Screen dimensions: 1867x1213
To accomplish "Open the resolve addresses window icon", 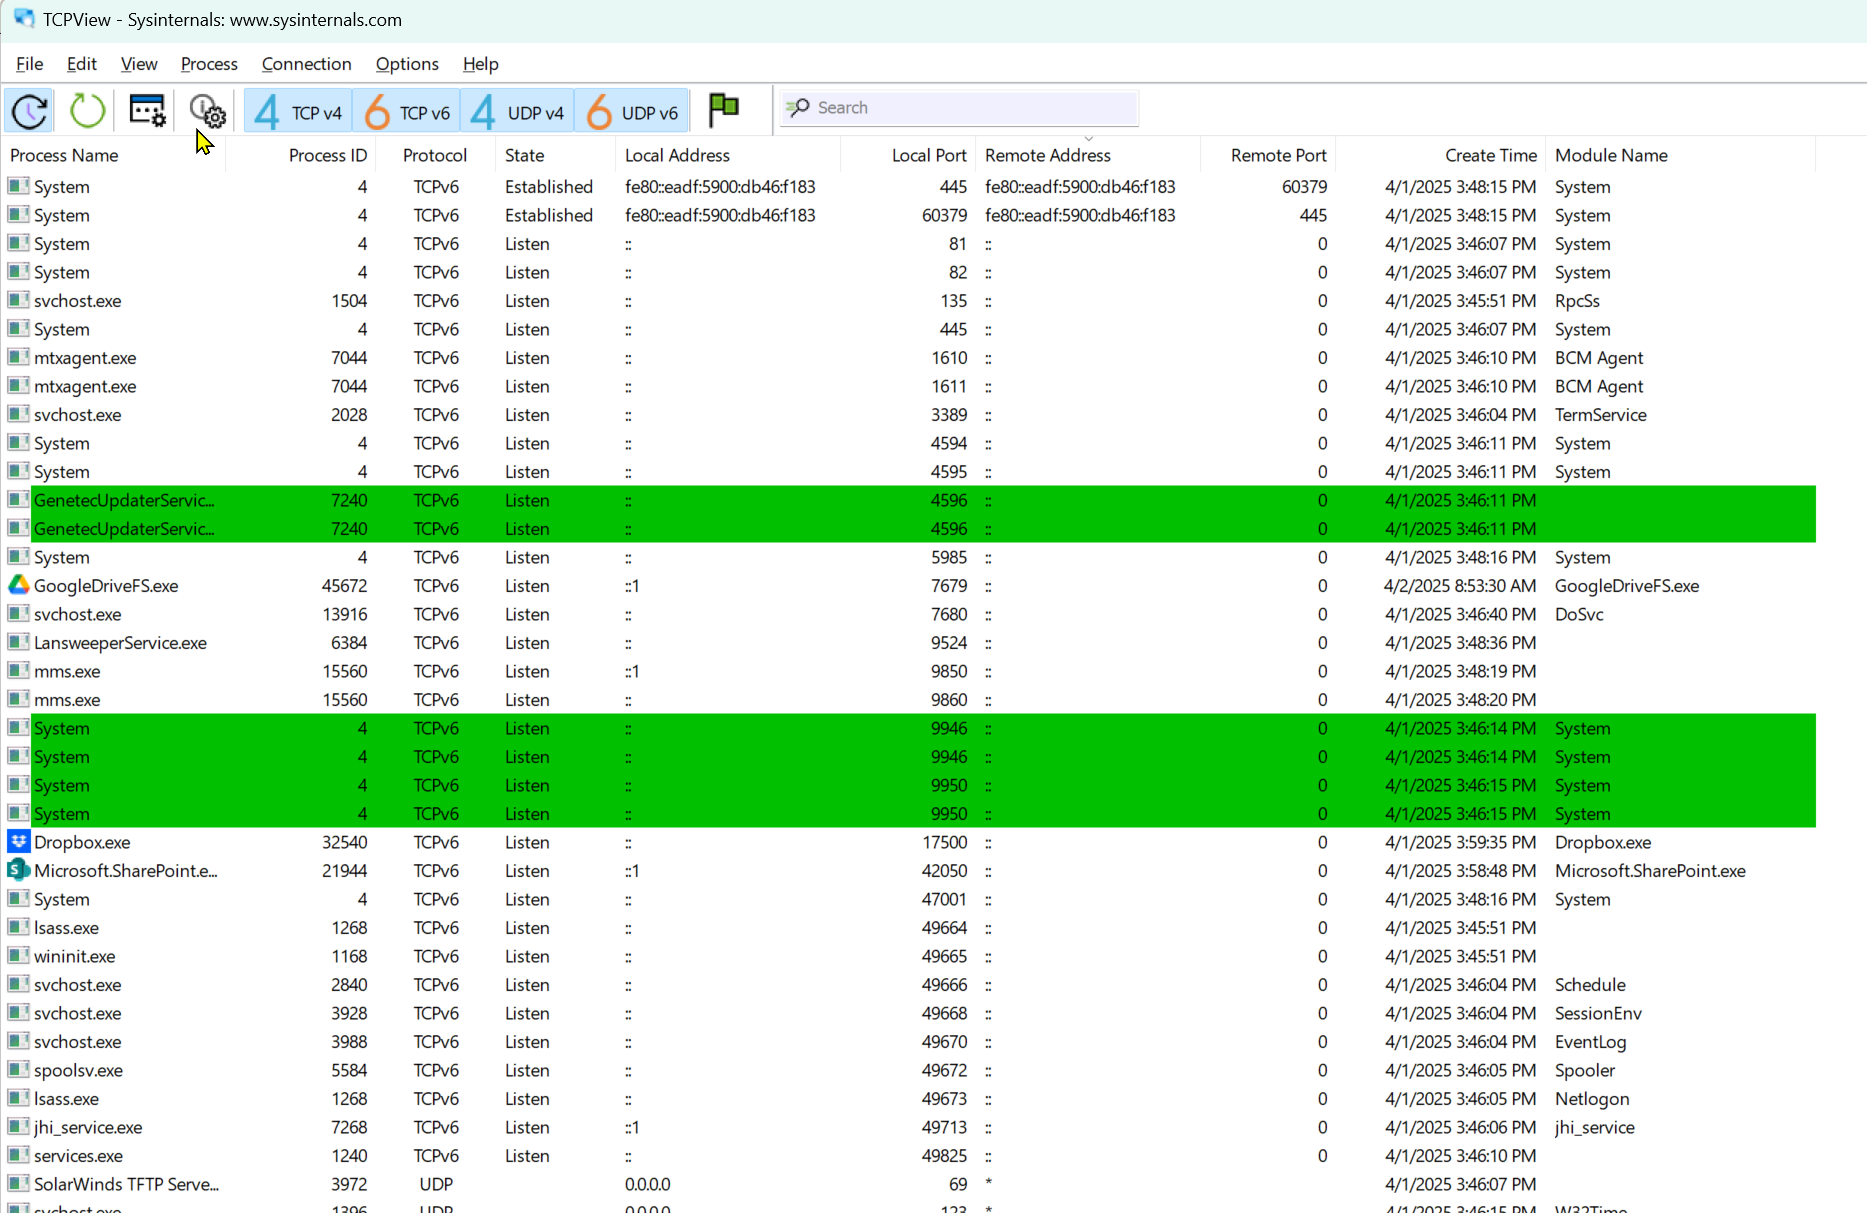I will [x=147, y=110].
